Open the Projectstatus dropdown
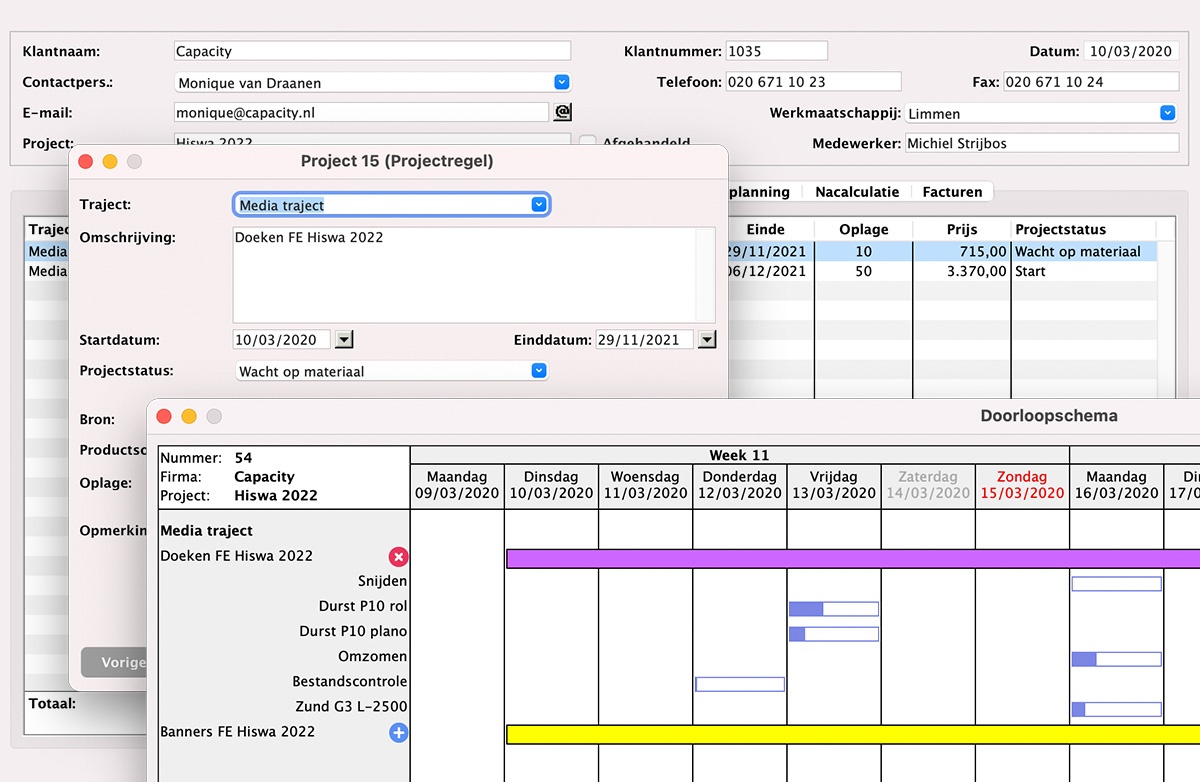 click(x=539, y=371)
